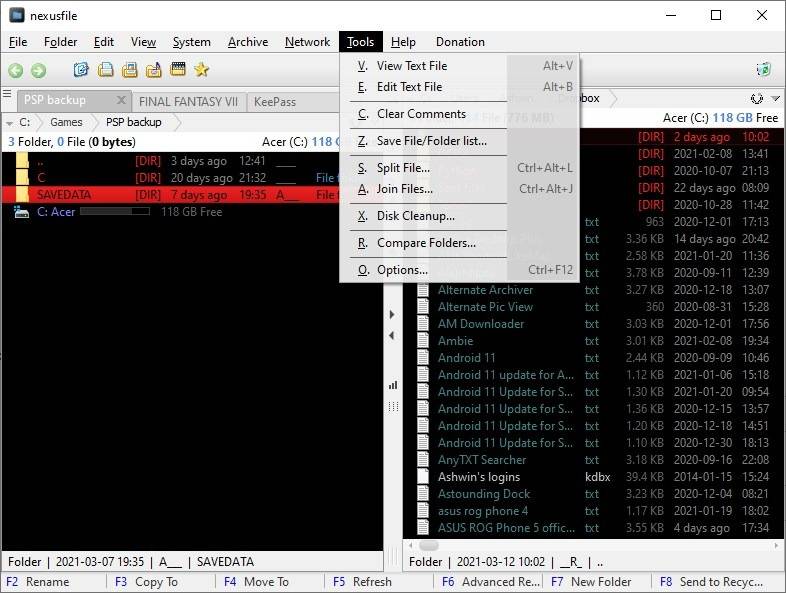
Task: Click the film-strip toolbar icon
Action: point(177,69)
